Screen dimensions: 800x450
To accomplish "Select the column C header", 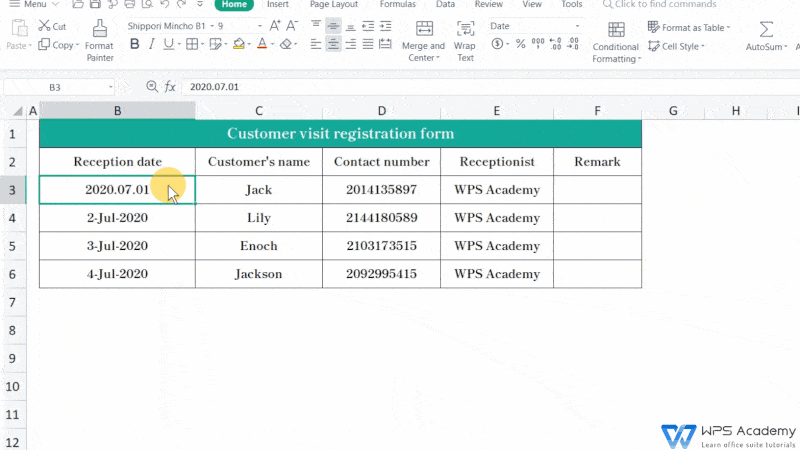I will 259,111.
